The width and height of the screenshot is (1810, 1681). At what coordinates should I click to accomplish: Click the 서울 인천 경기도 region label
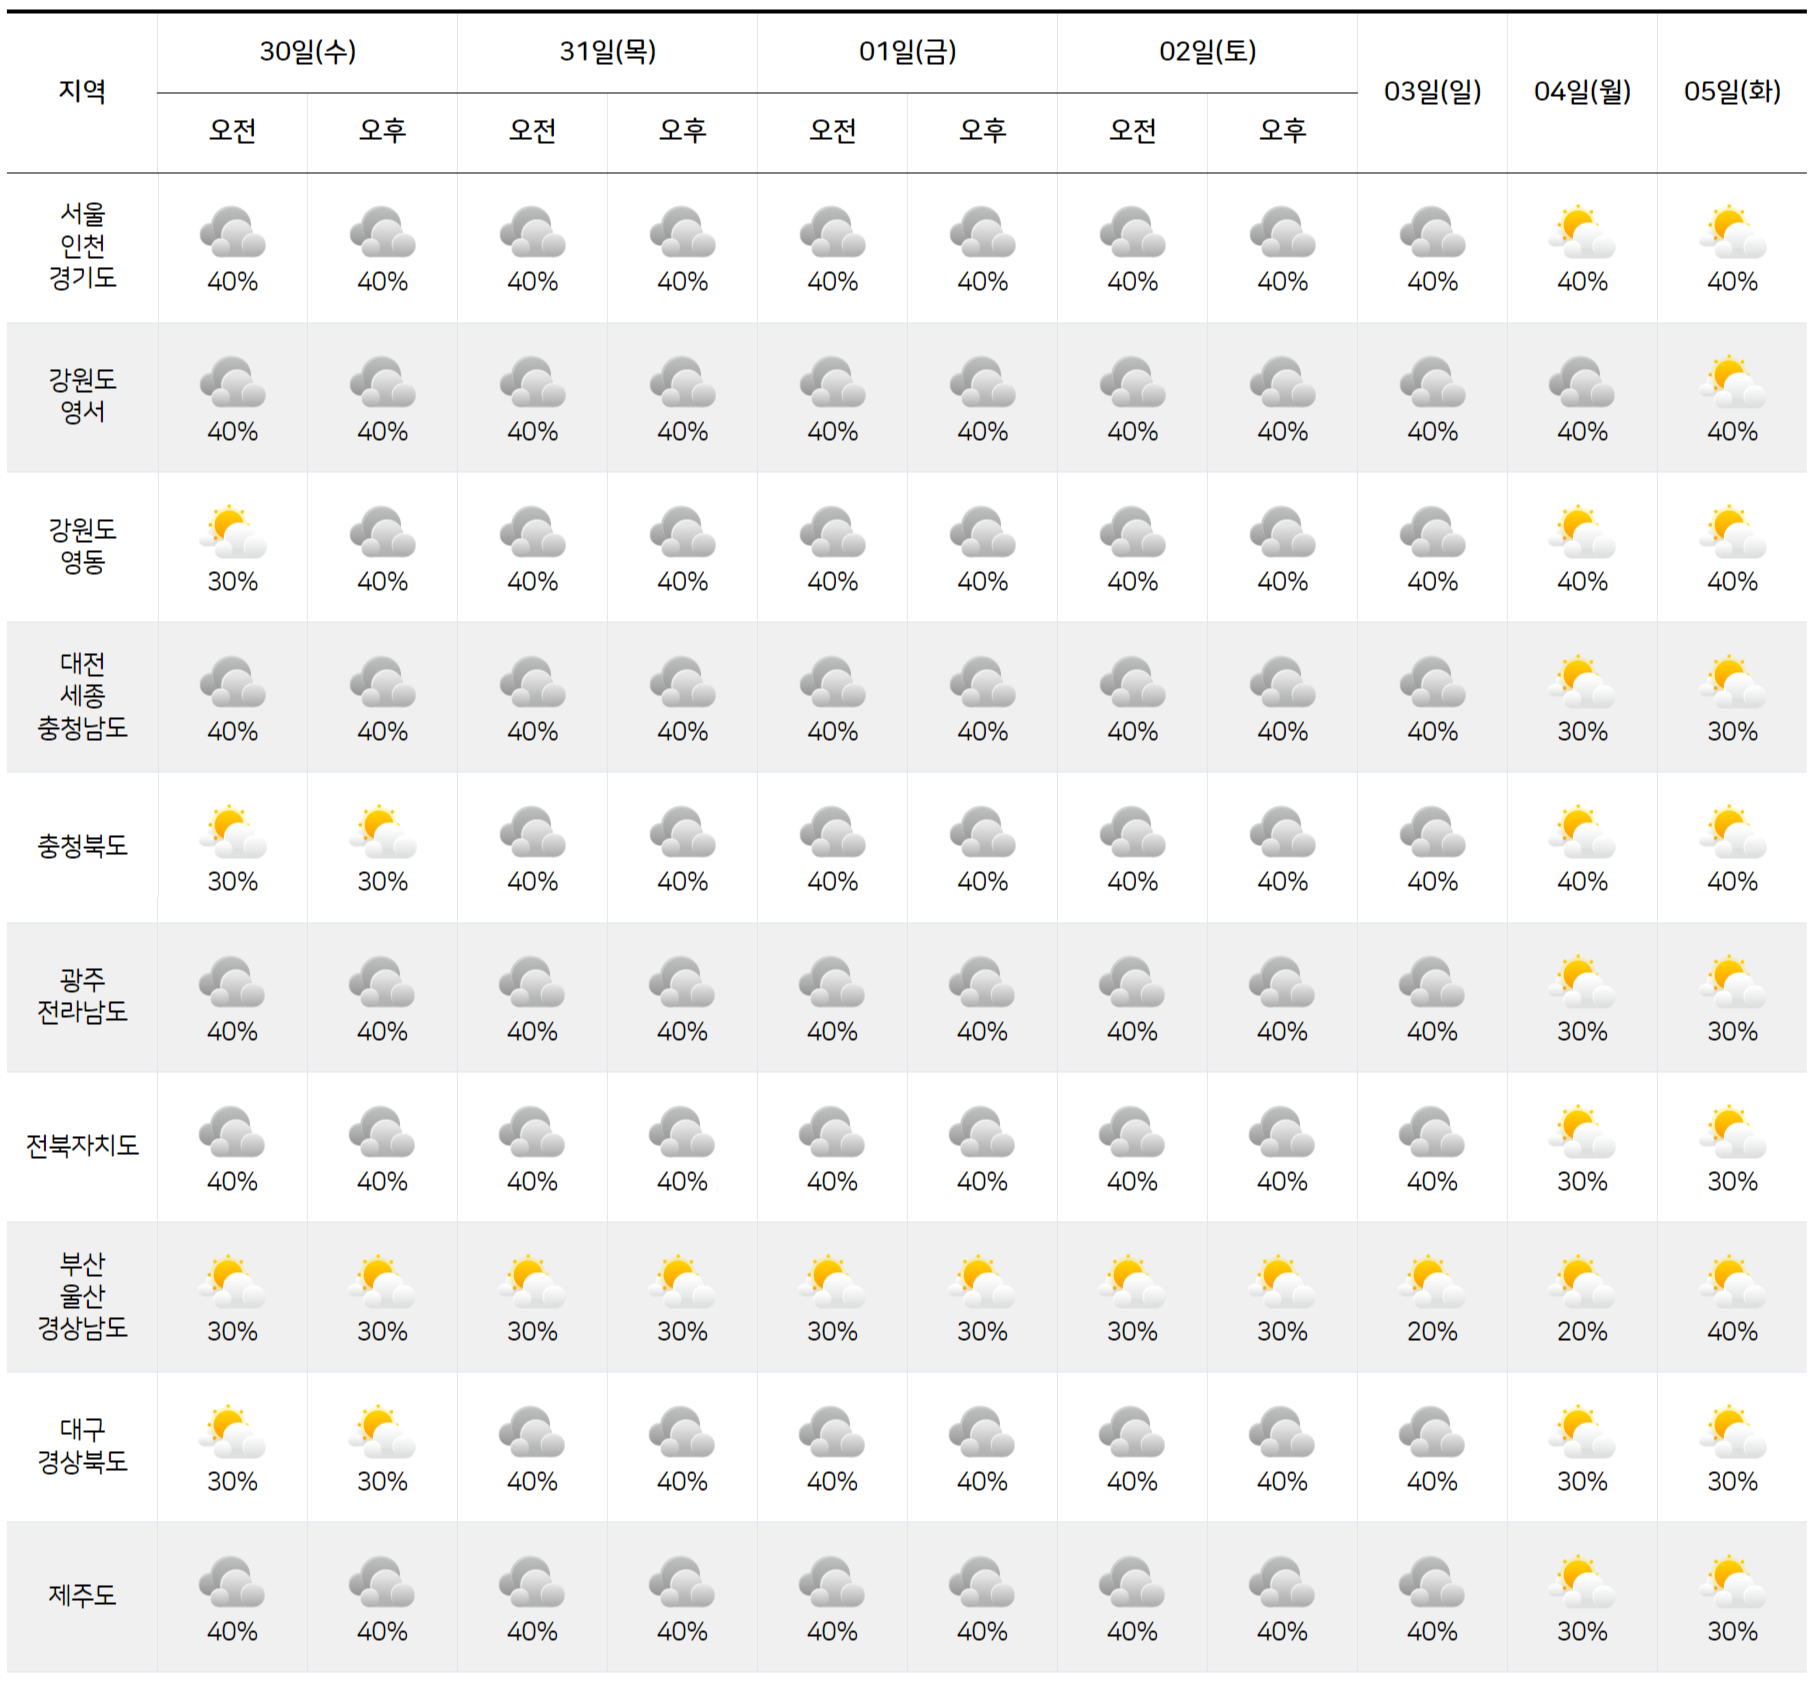82,245
